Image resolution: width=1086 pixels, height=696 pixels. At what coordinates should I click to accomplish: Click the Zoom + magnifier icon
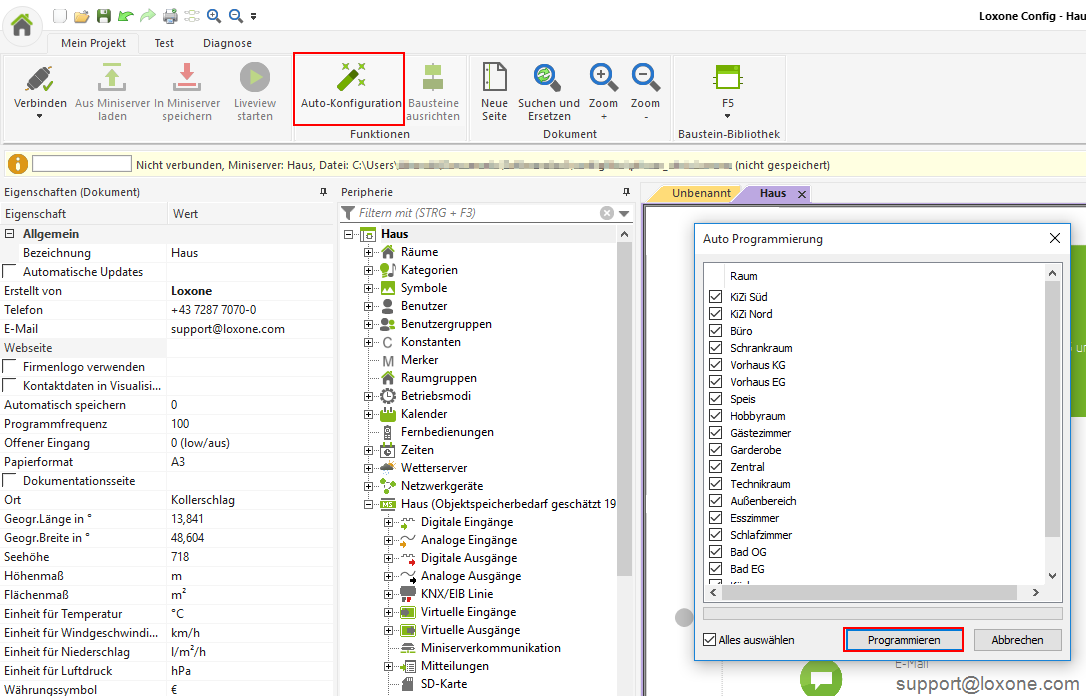pos(603,77)
